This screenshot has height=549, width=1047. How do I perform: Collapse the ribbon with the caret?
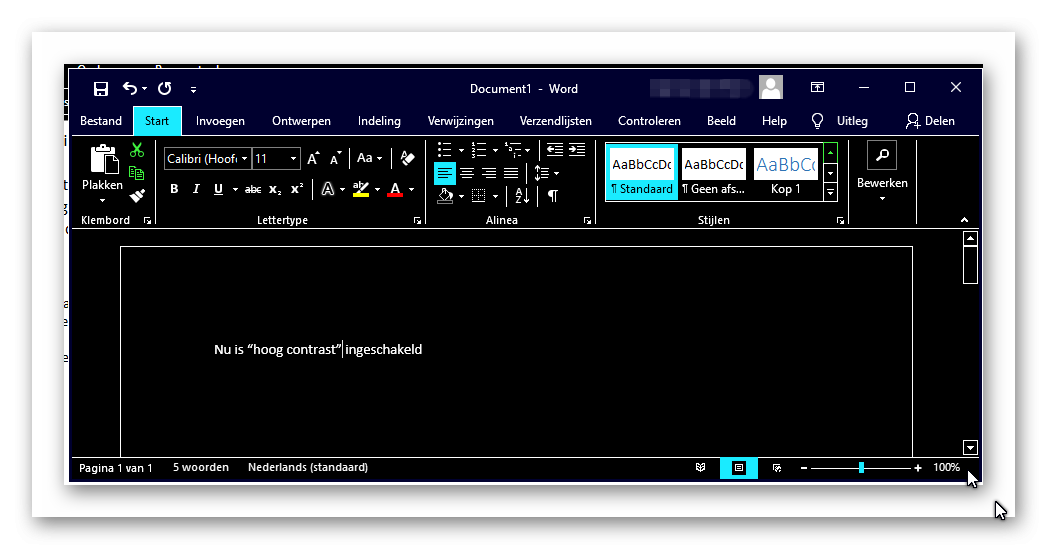[x=964, y=220]
